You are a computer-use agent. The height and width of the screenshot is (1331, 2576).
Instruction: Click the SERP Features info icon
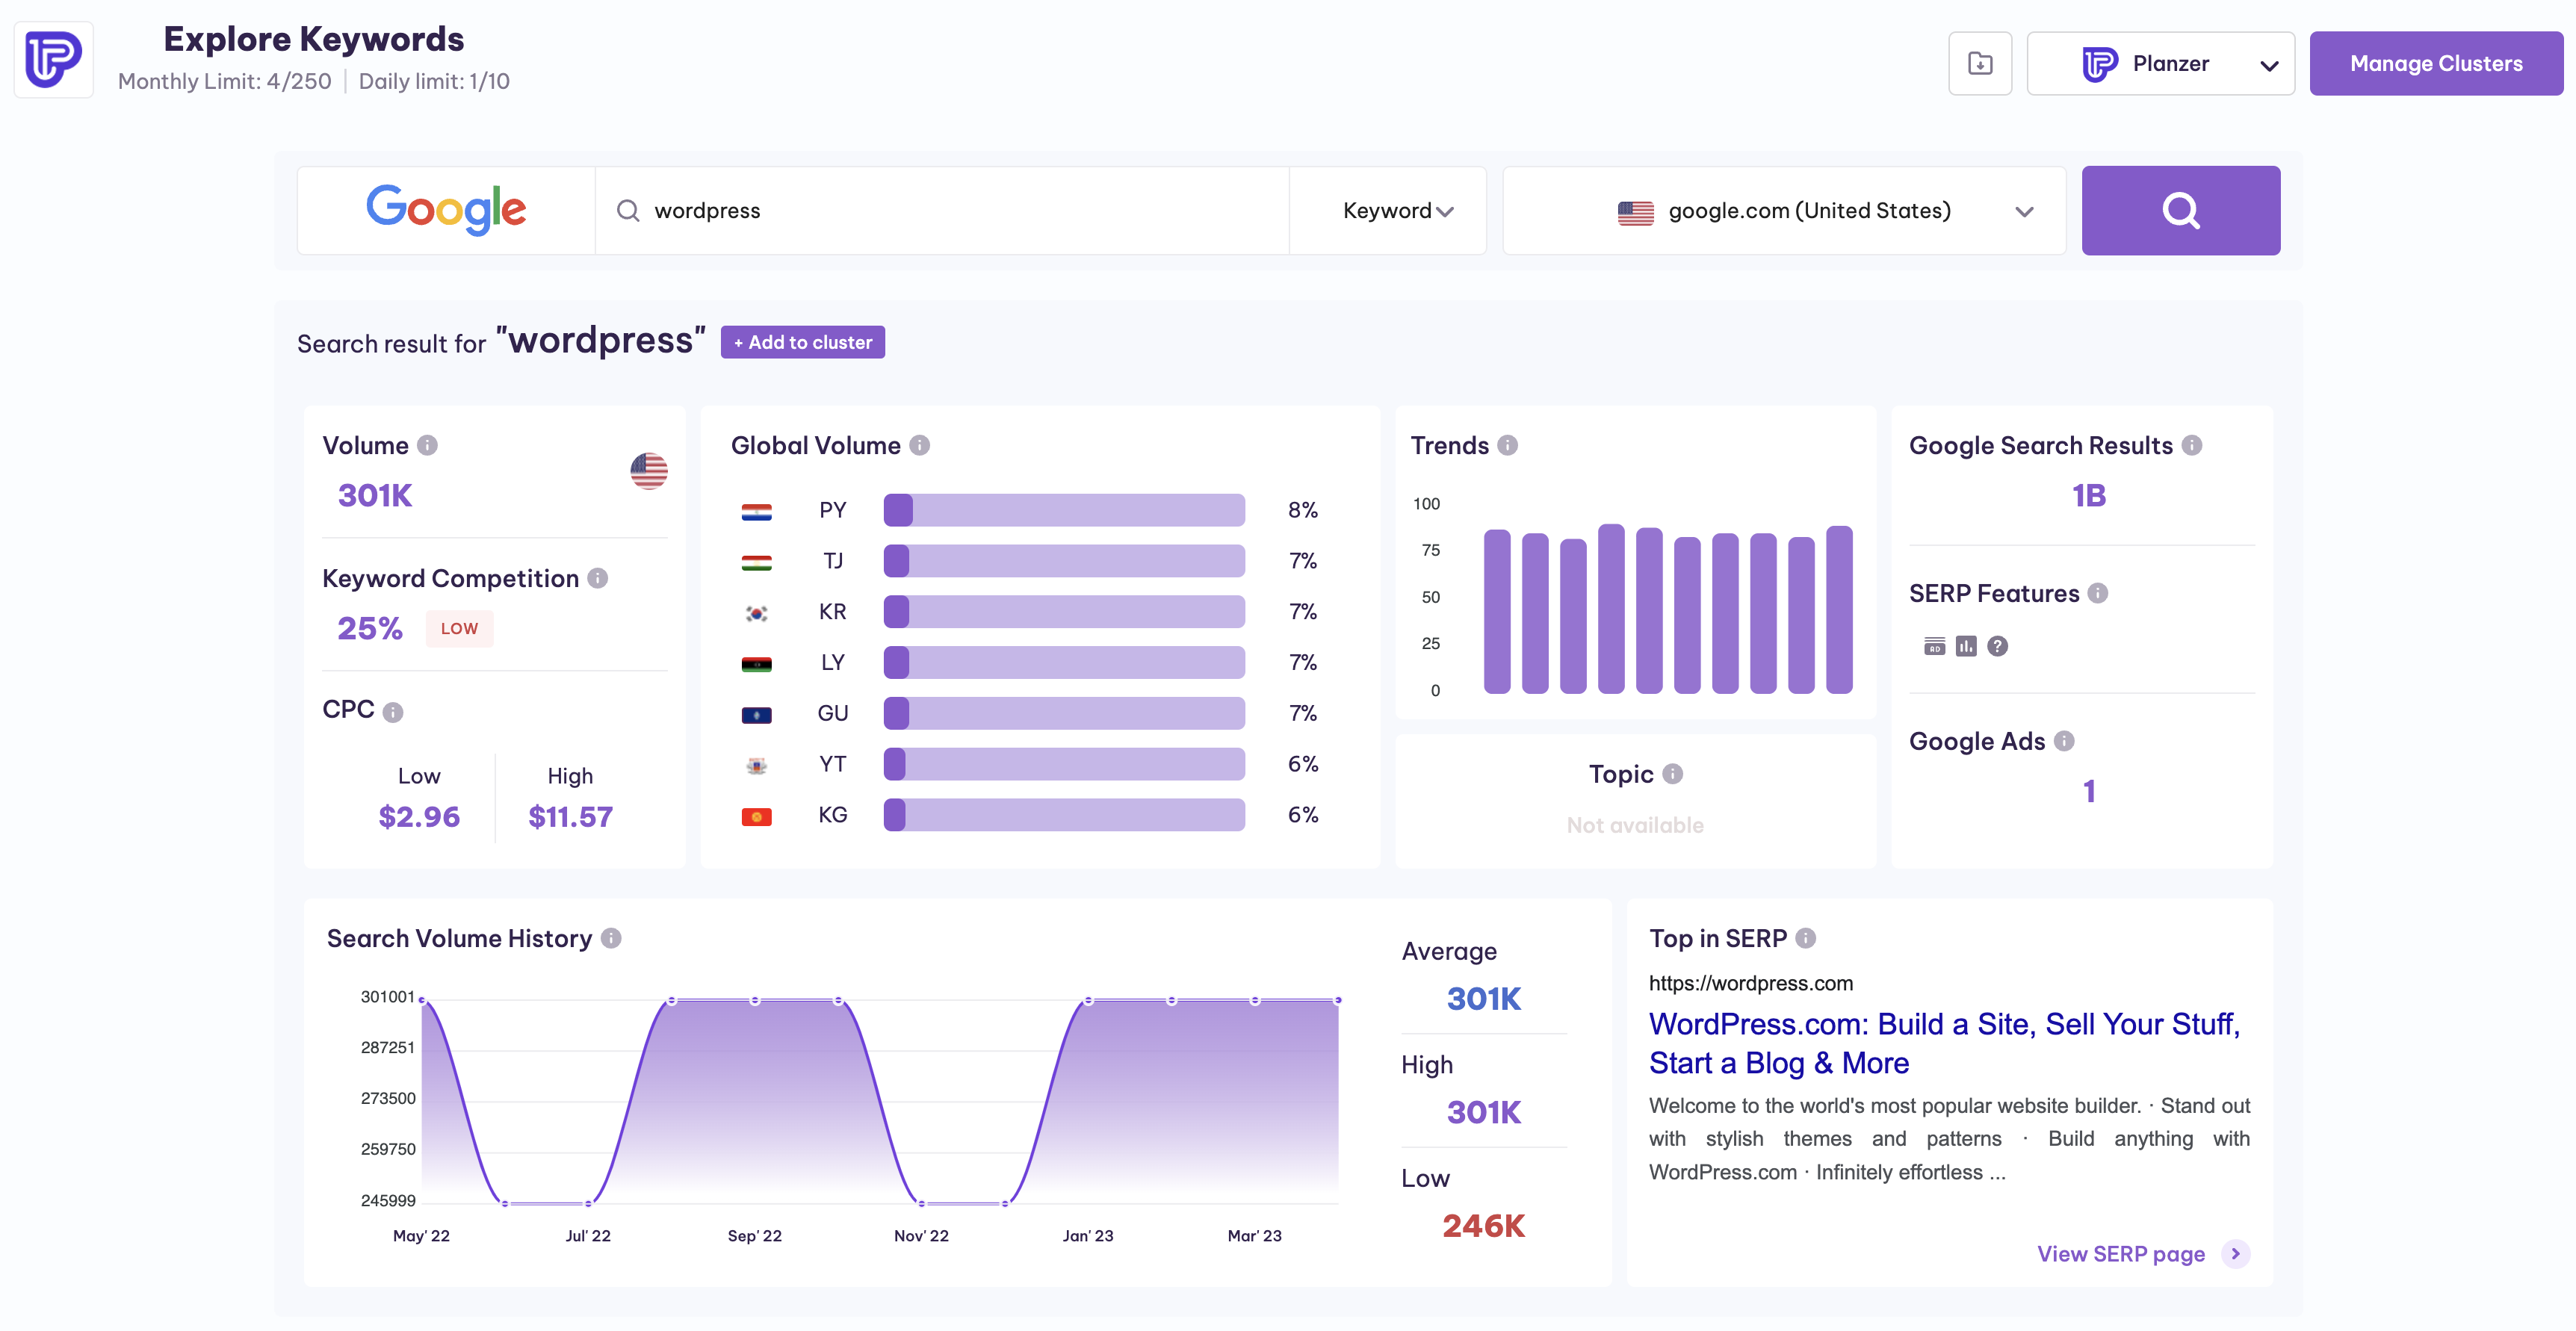click(2097, 593)
